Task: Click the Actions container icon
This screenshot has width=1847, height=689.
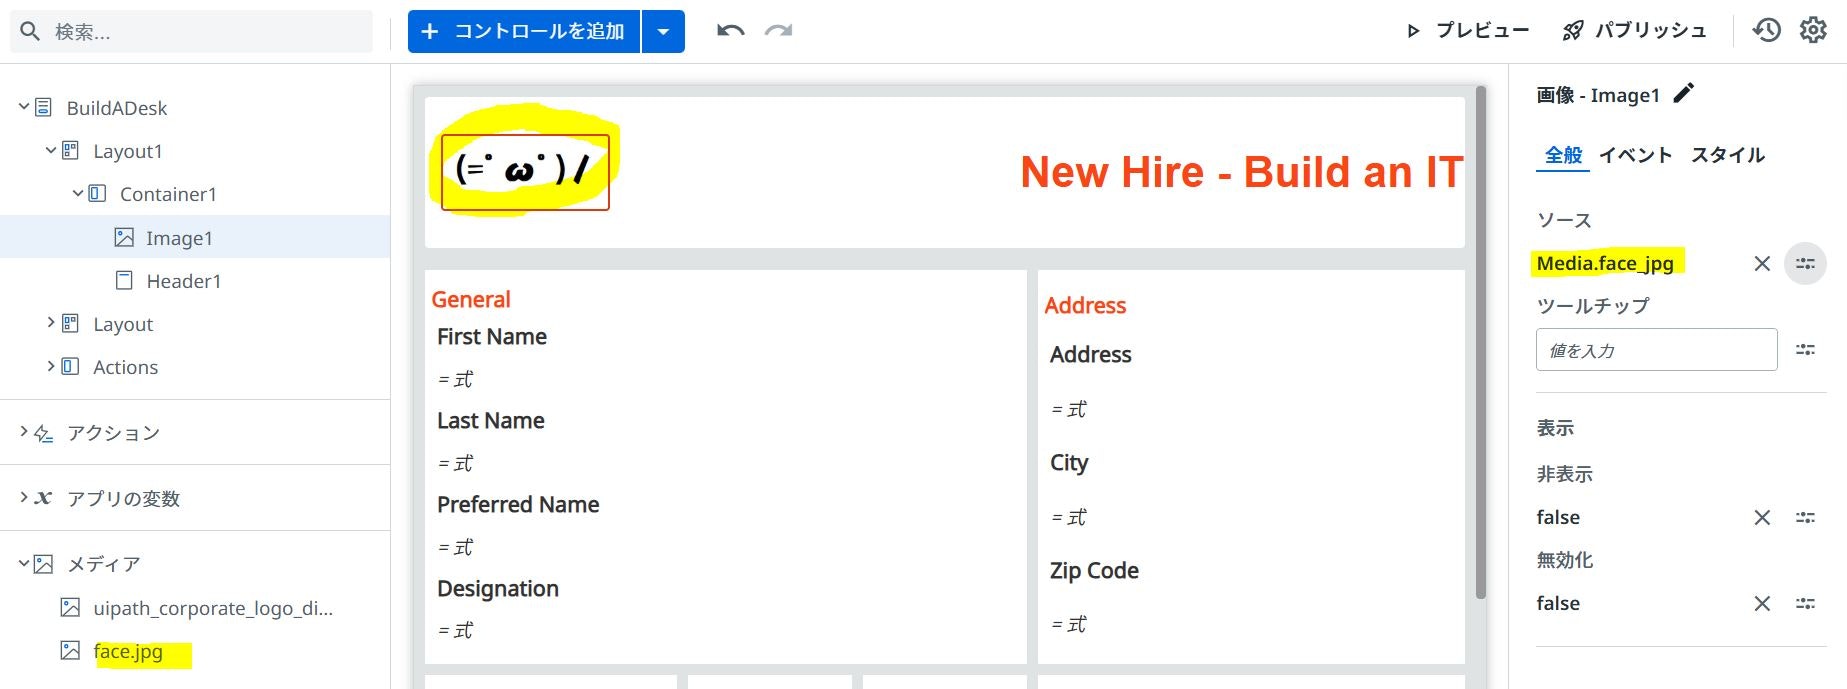Action: point(70,366)
